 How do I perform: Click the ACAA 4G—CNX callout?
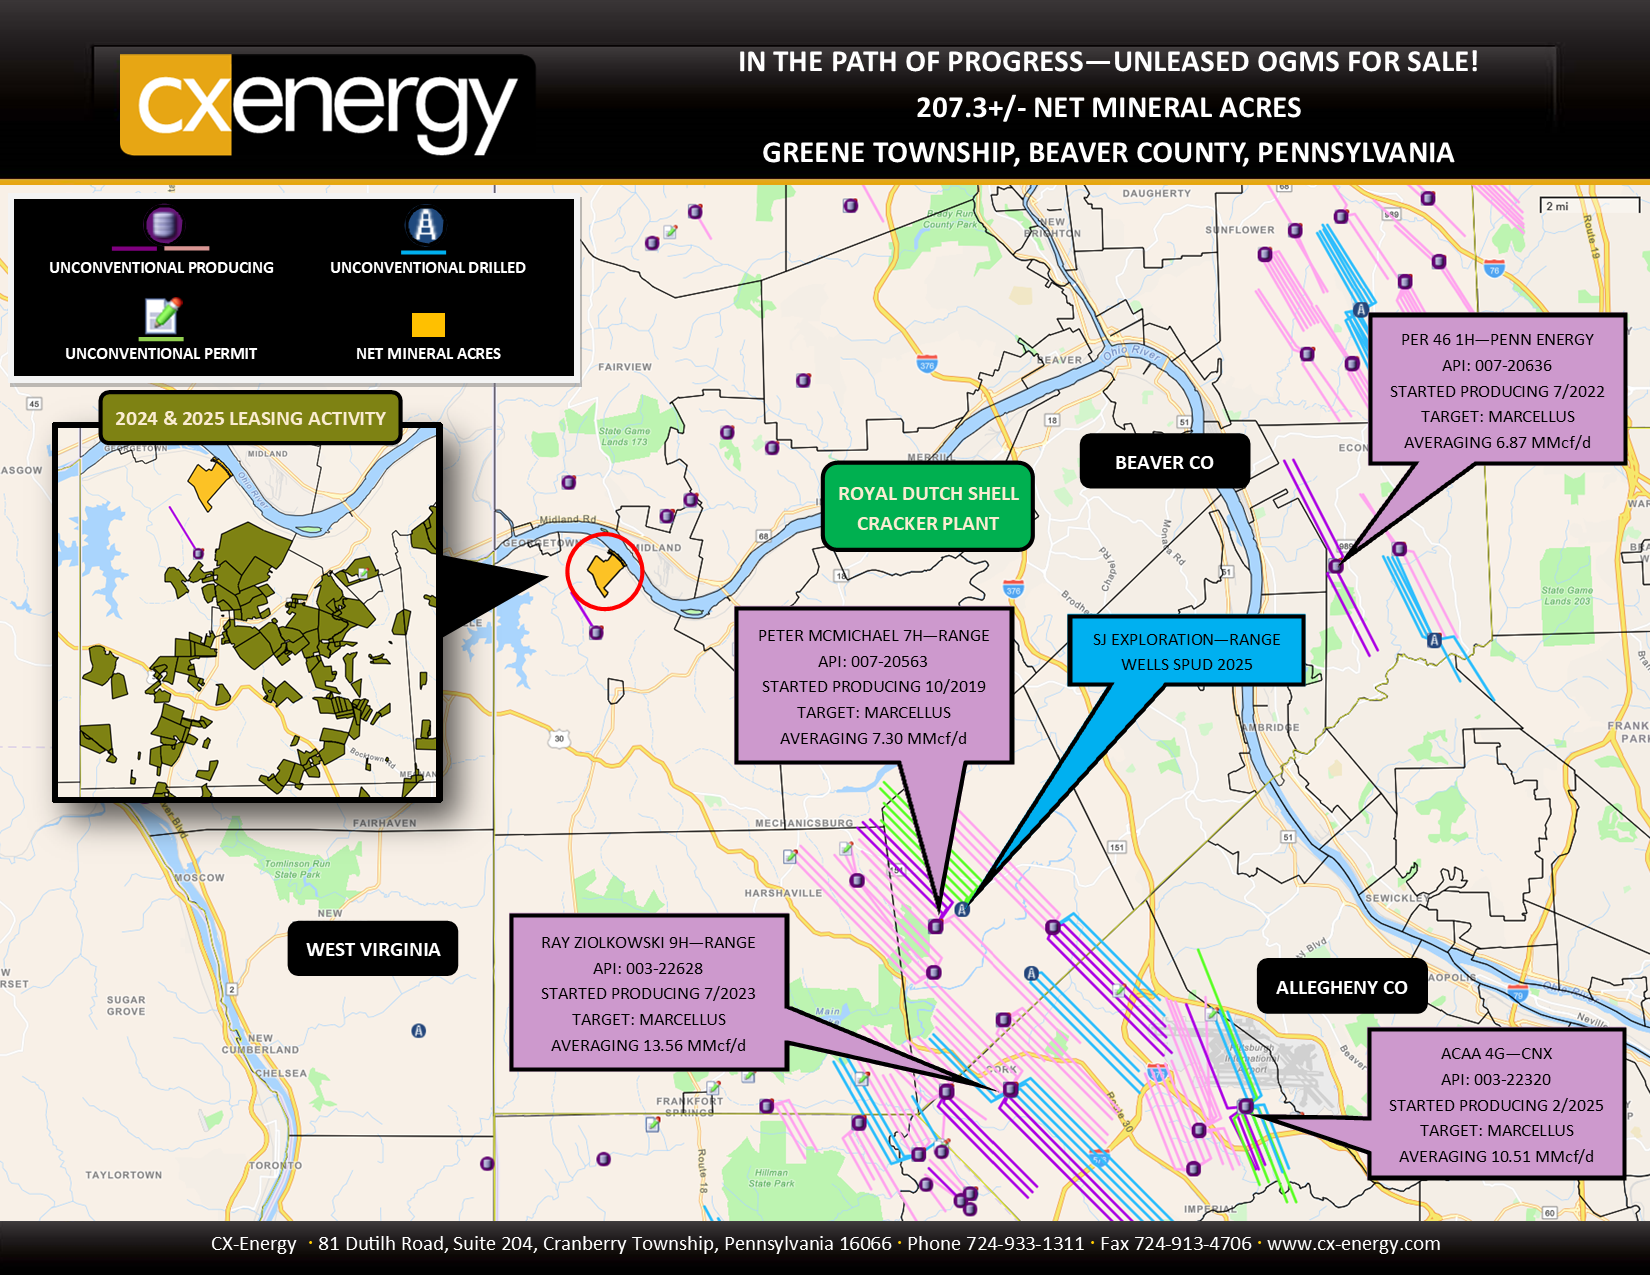pos(1496,1104)
